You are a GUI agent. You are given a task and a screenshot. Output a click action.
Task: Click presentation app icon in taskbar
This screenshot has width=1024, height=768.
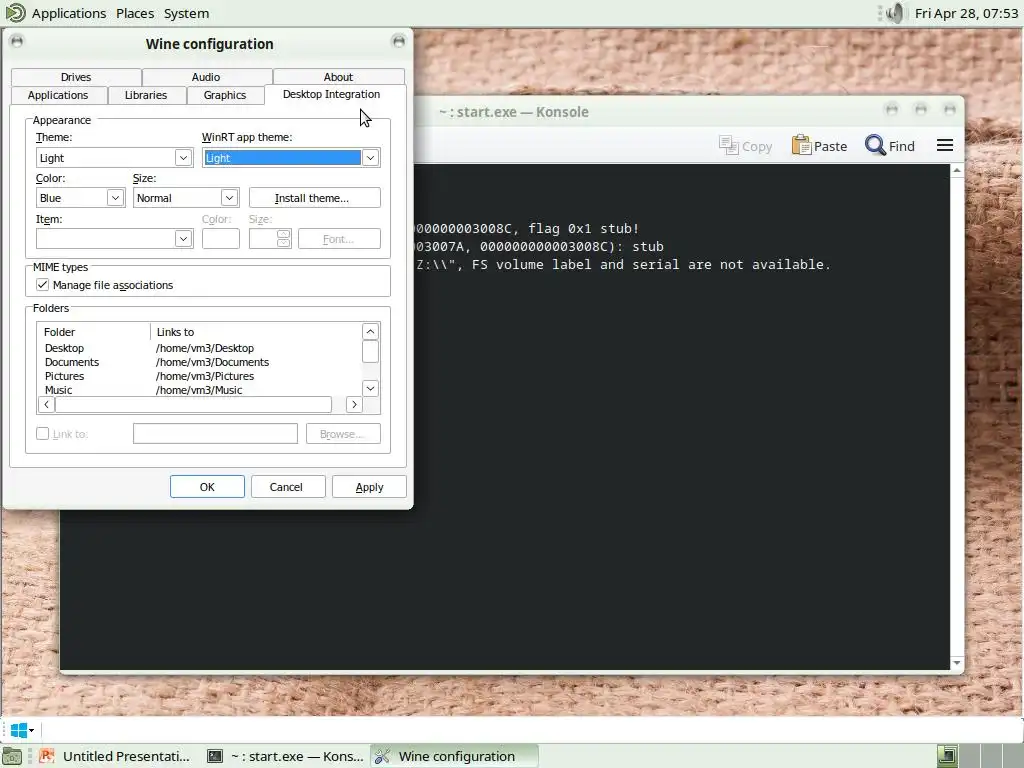tap(46, 756)
